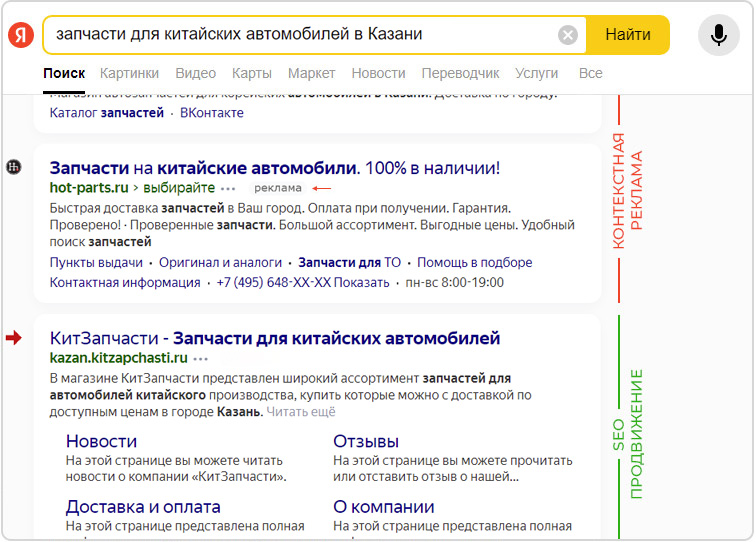This screenshot has height=542, width=756.
Task: Open the Новости tab
Action: pos(378,73)
